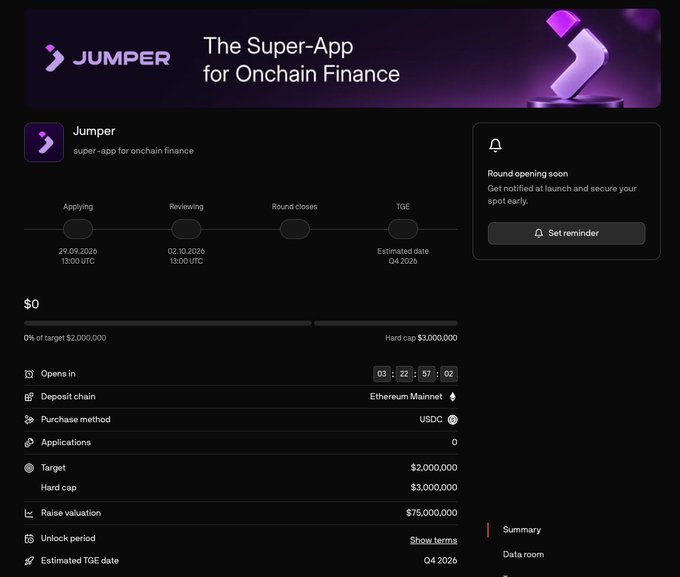Image resolution: width=680 pixels, height=577 pixels.
Task: Click the Applications icon
Action: (x=29, y=443)
